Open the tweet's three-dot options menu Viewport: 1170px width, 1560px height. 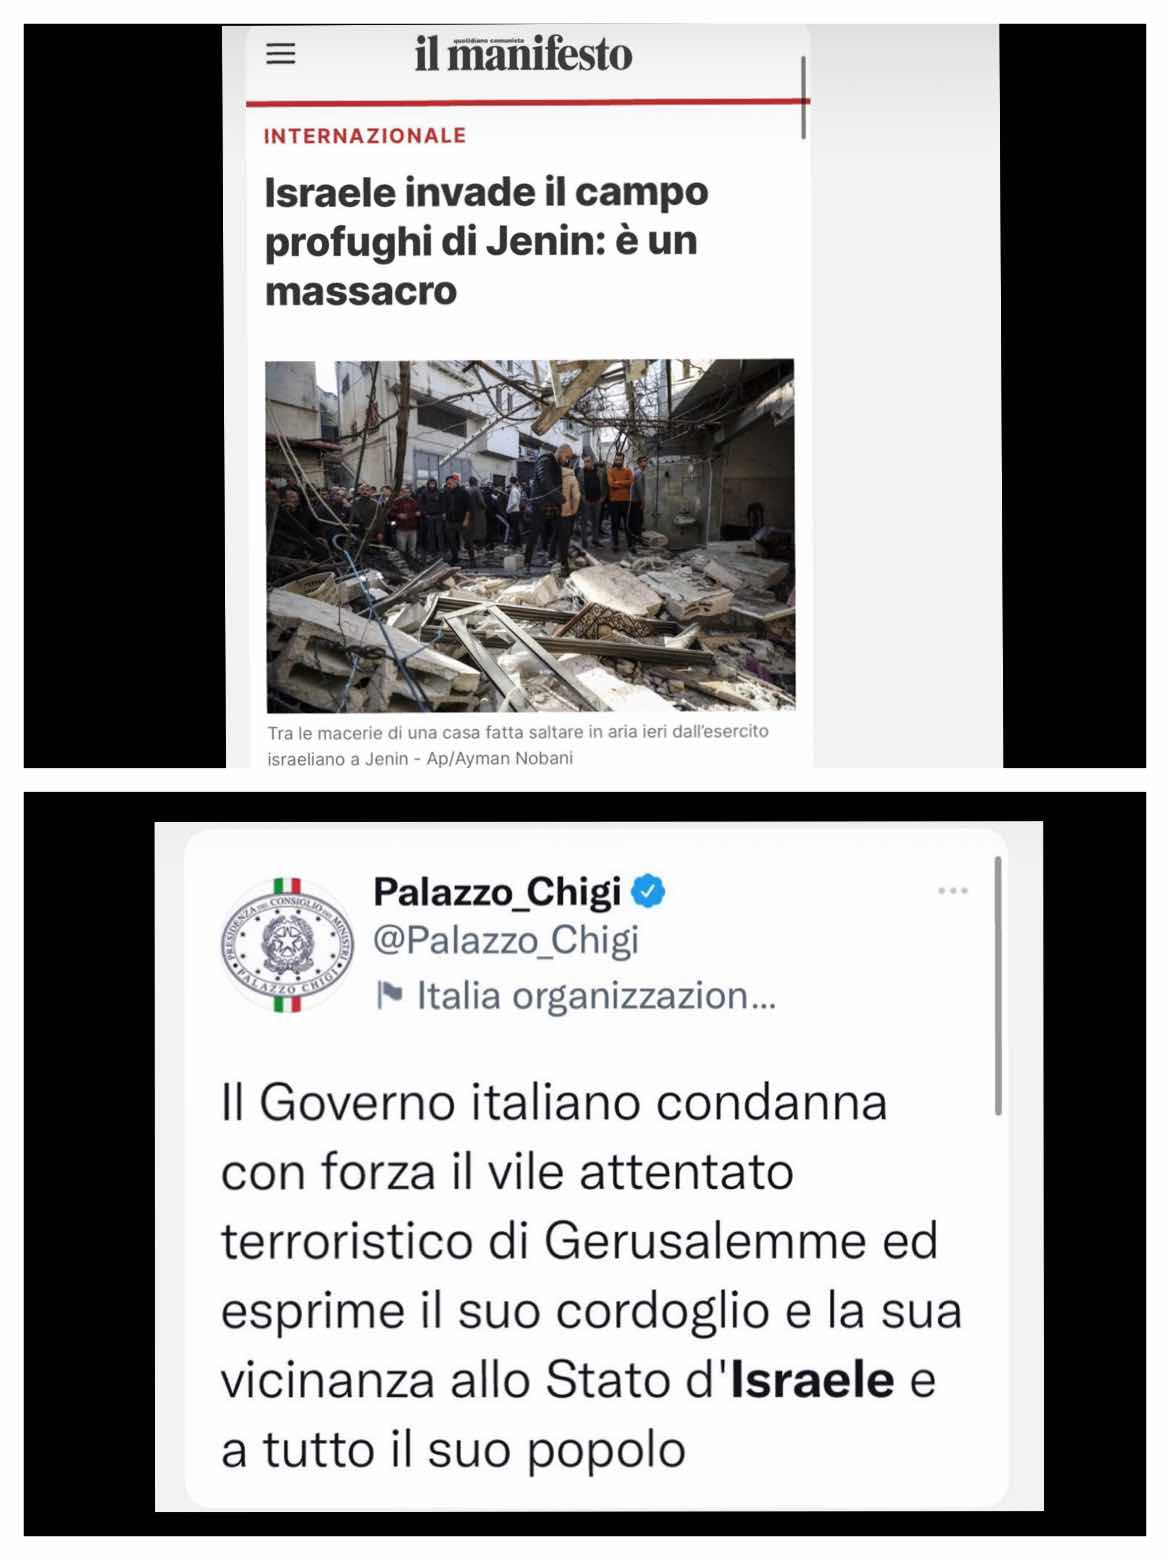[953, 890]
